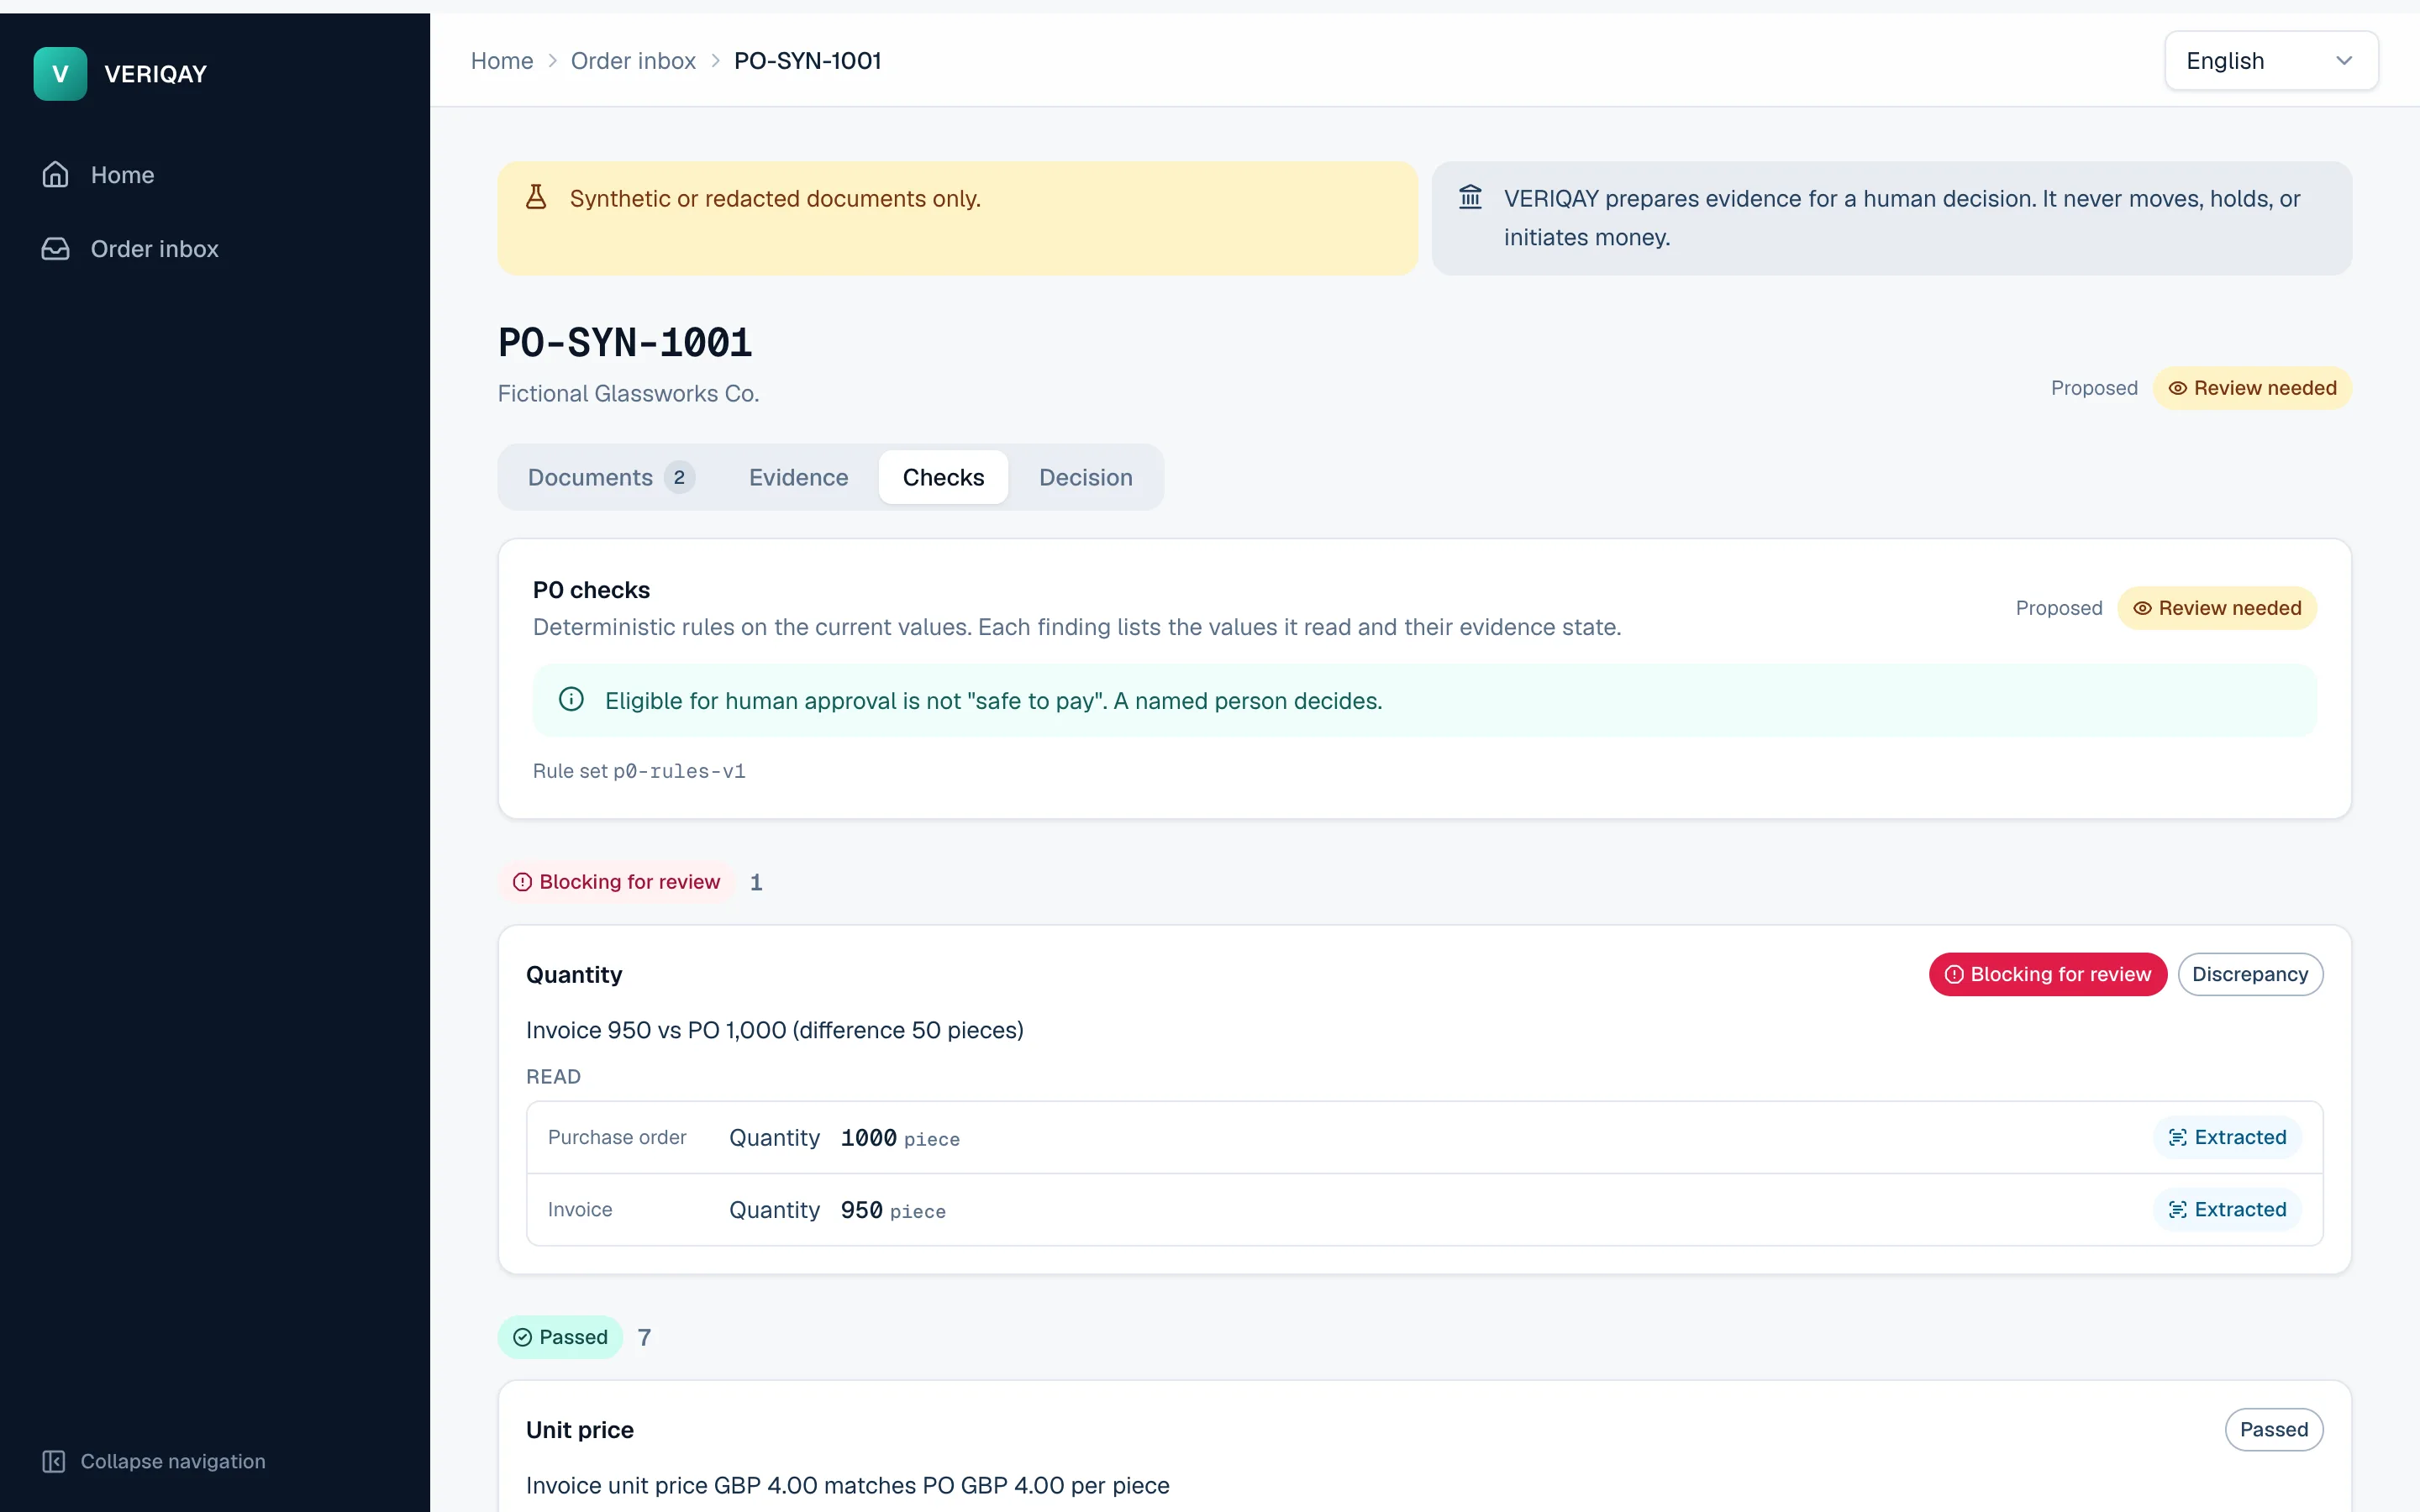Click the 950 piece quantity value
This screenshot has height=1512, width=2420.
pyautogui.click(x=893, y=1210)
